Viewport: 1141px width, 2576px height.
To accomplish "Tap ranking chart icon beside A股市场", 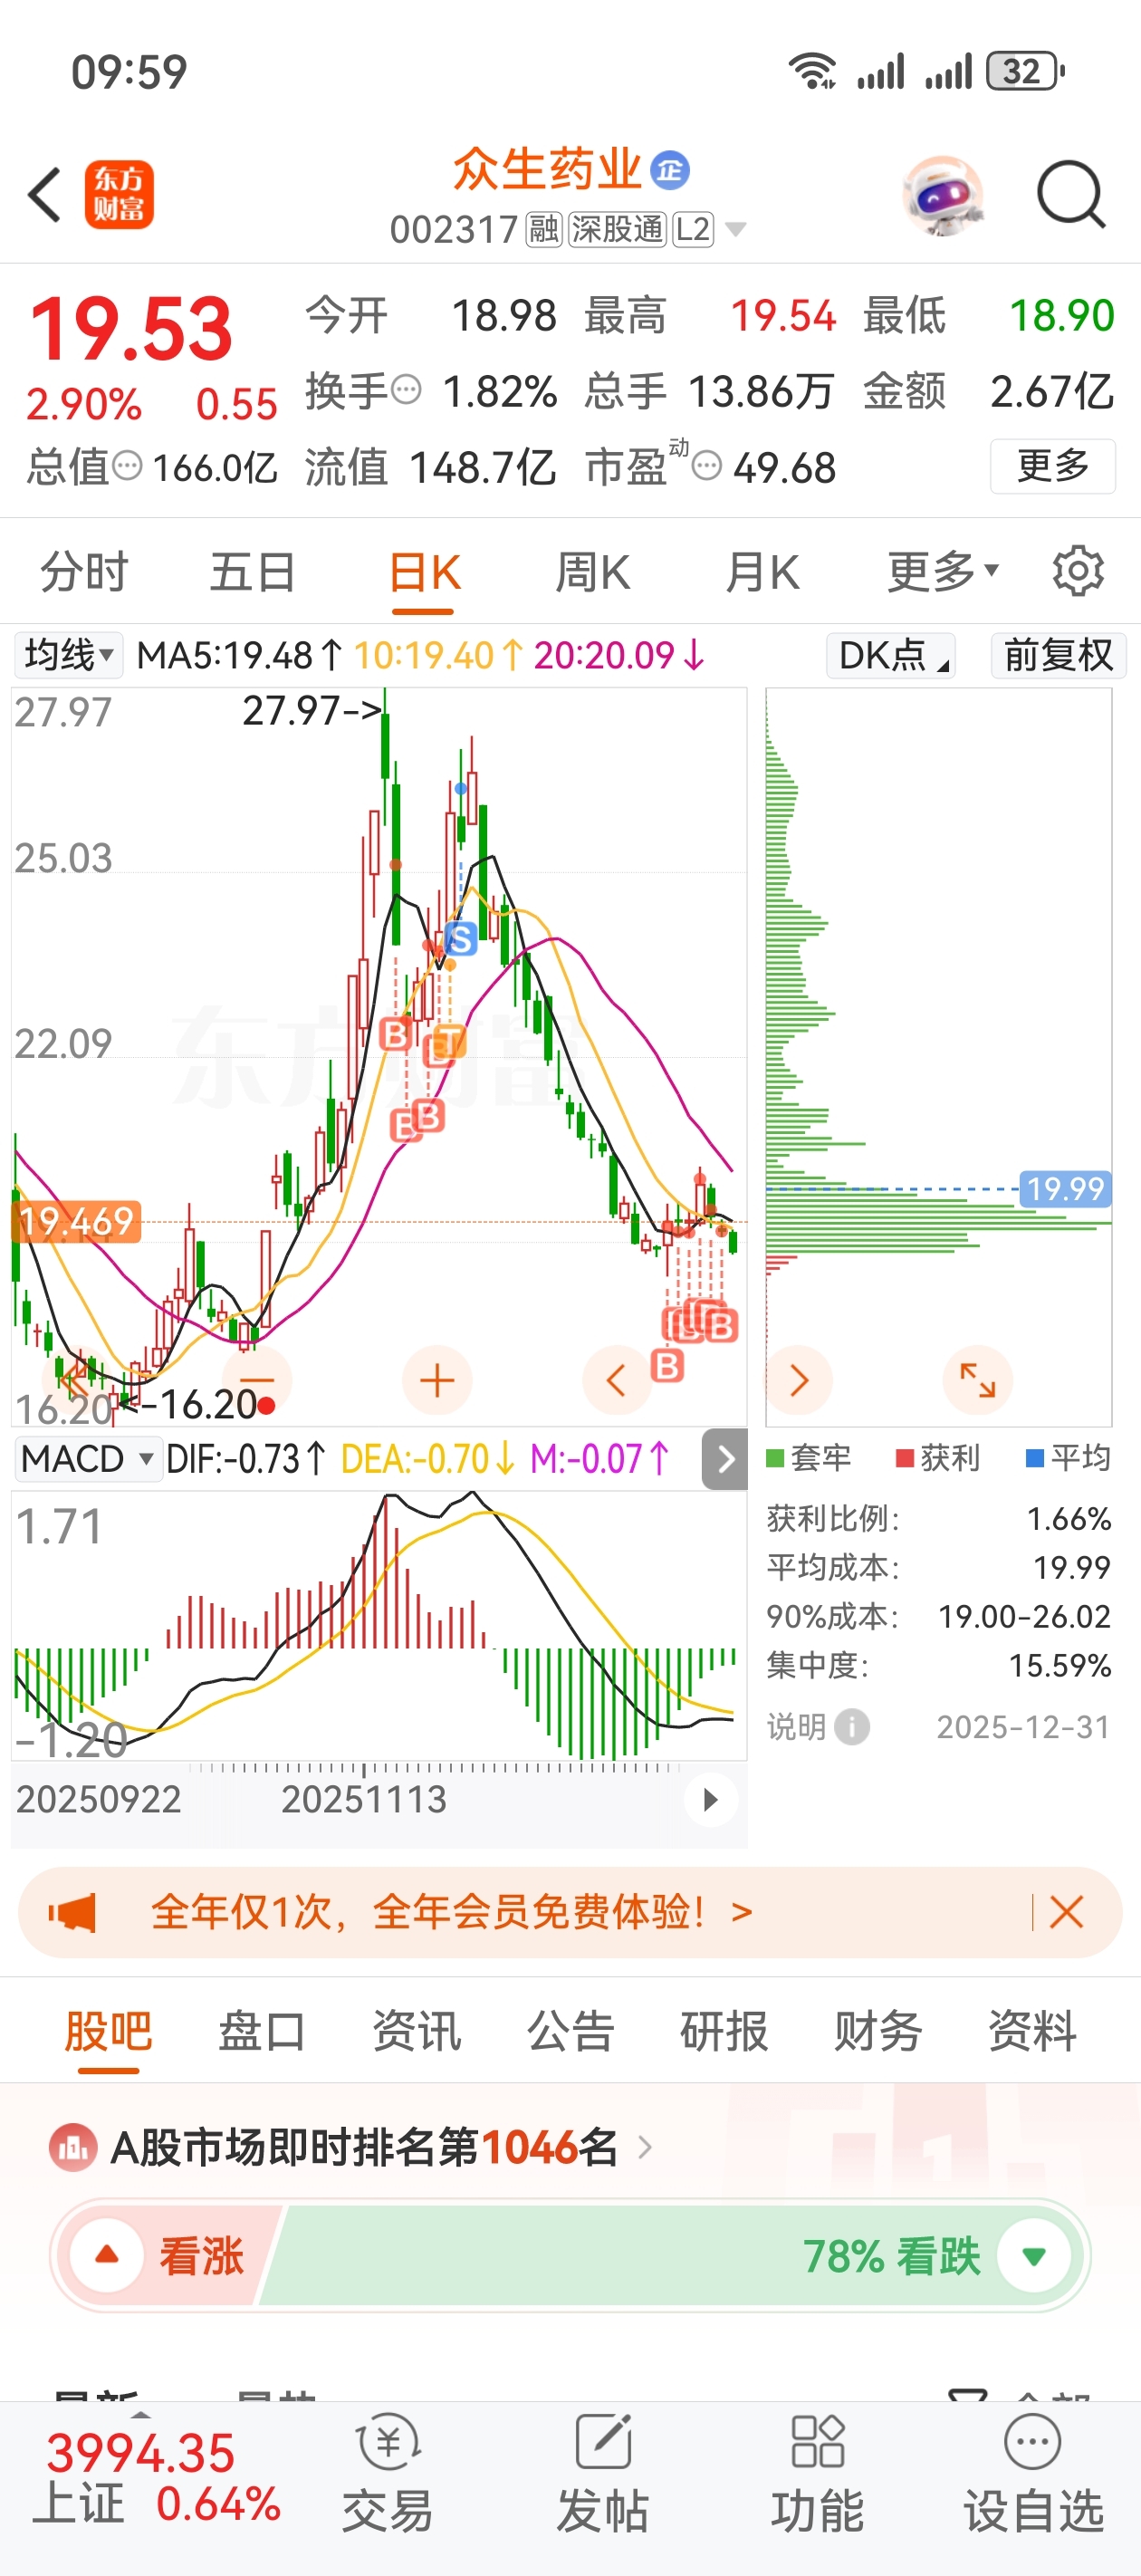I will click(x=73, y=2147).
